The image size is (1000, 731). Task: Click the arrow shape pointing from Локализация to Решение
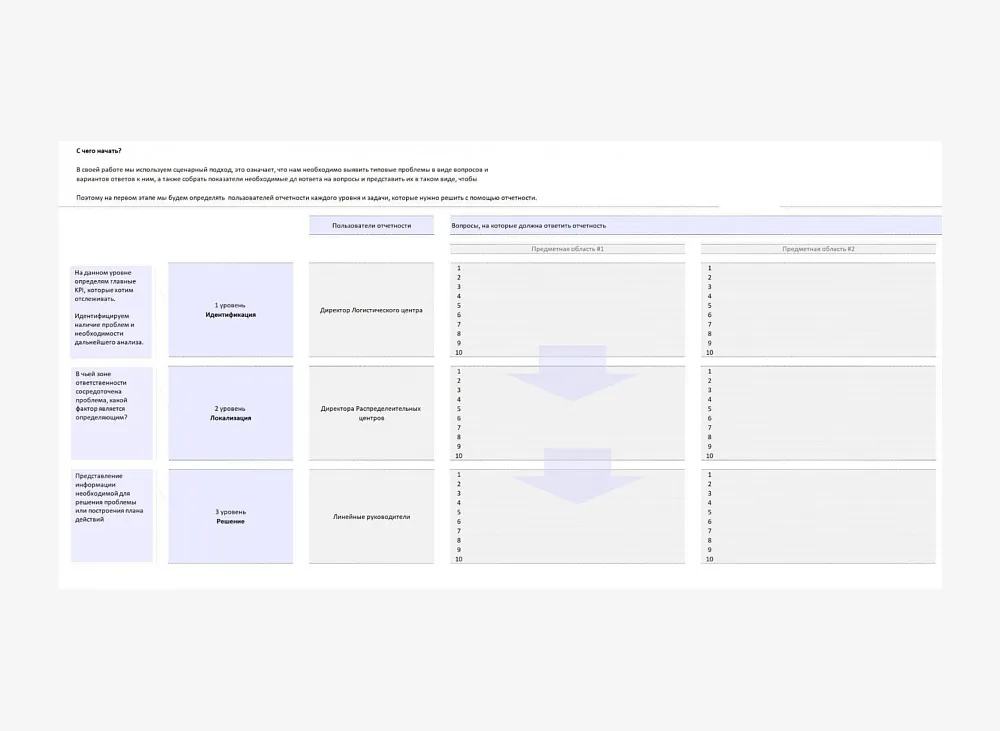577,478
